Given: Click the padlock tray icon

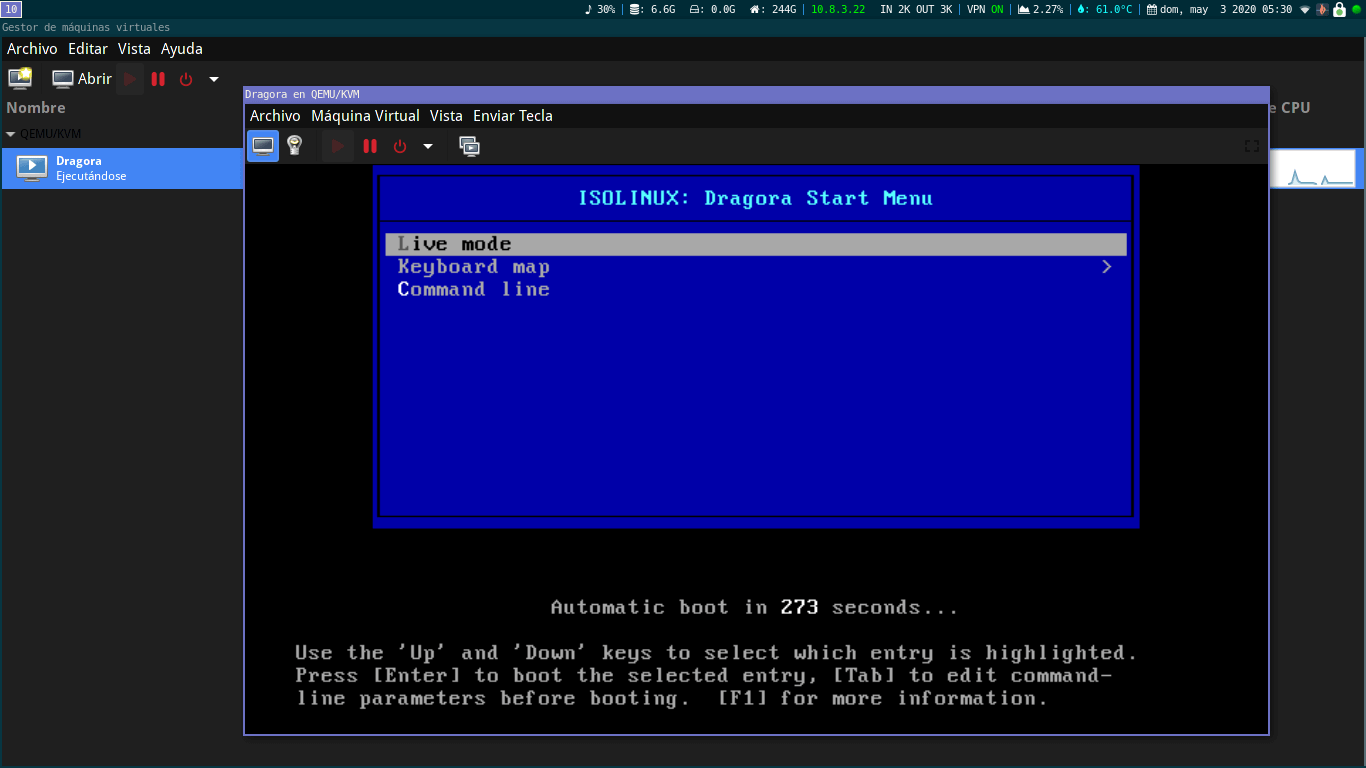Looking at the screenshot, I should (x=1339, y=9).
